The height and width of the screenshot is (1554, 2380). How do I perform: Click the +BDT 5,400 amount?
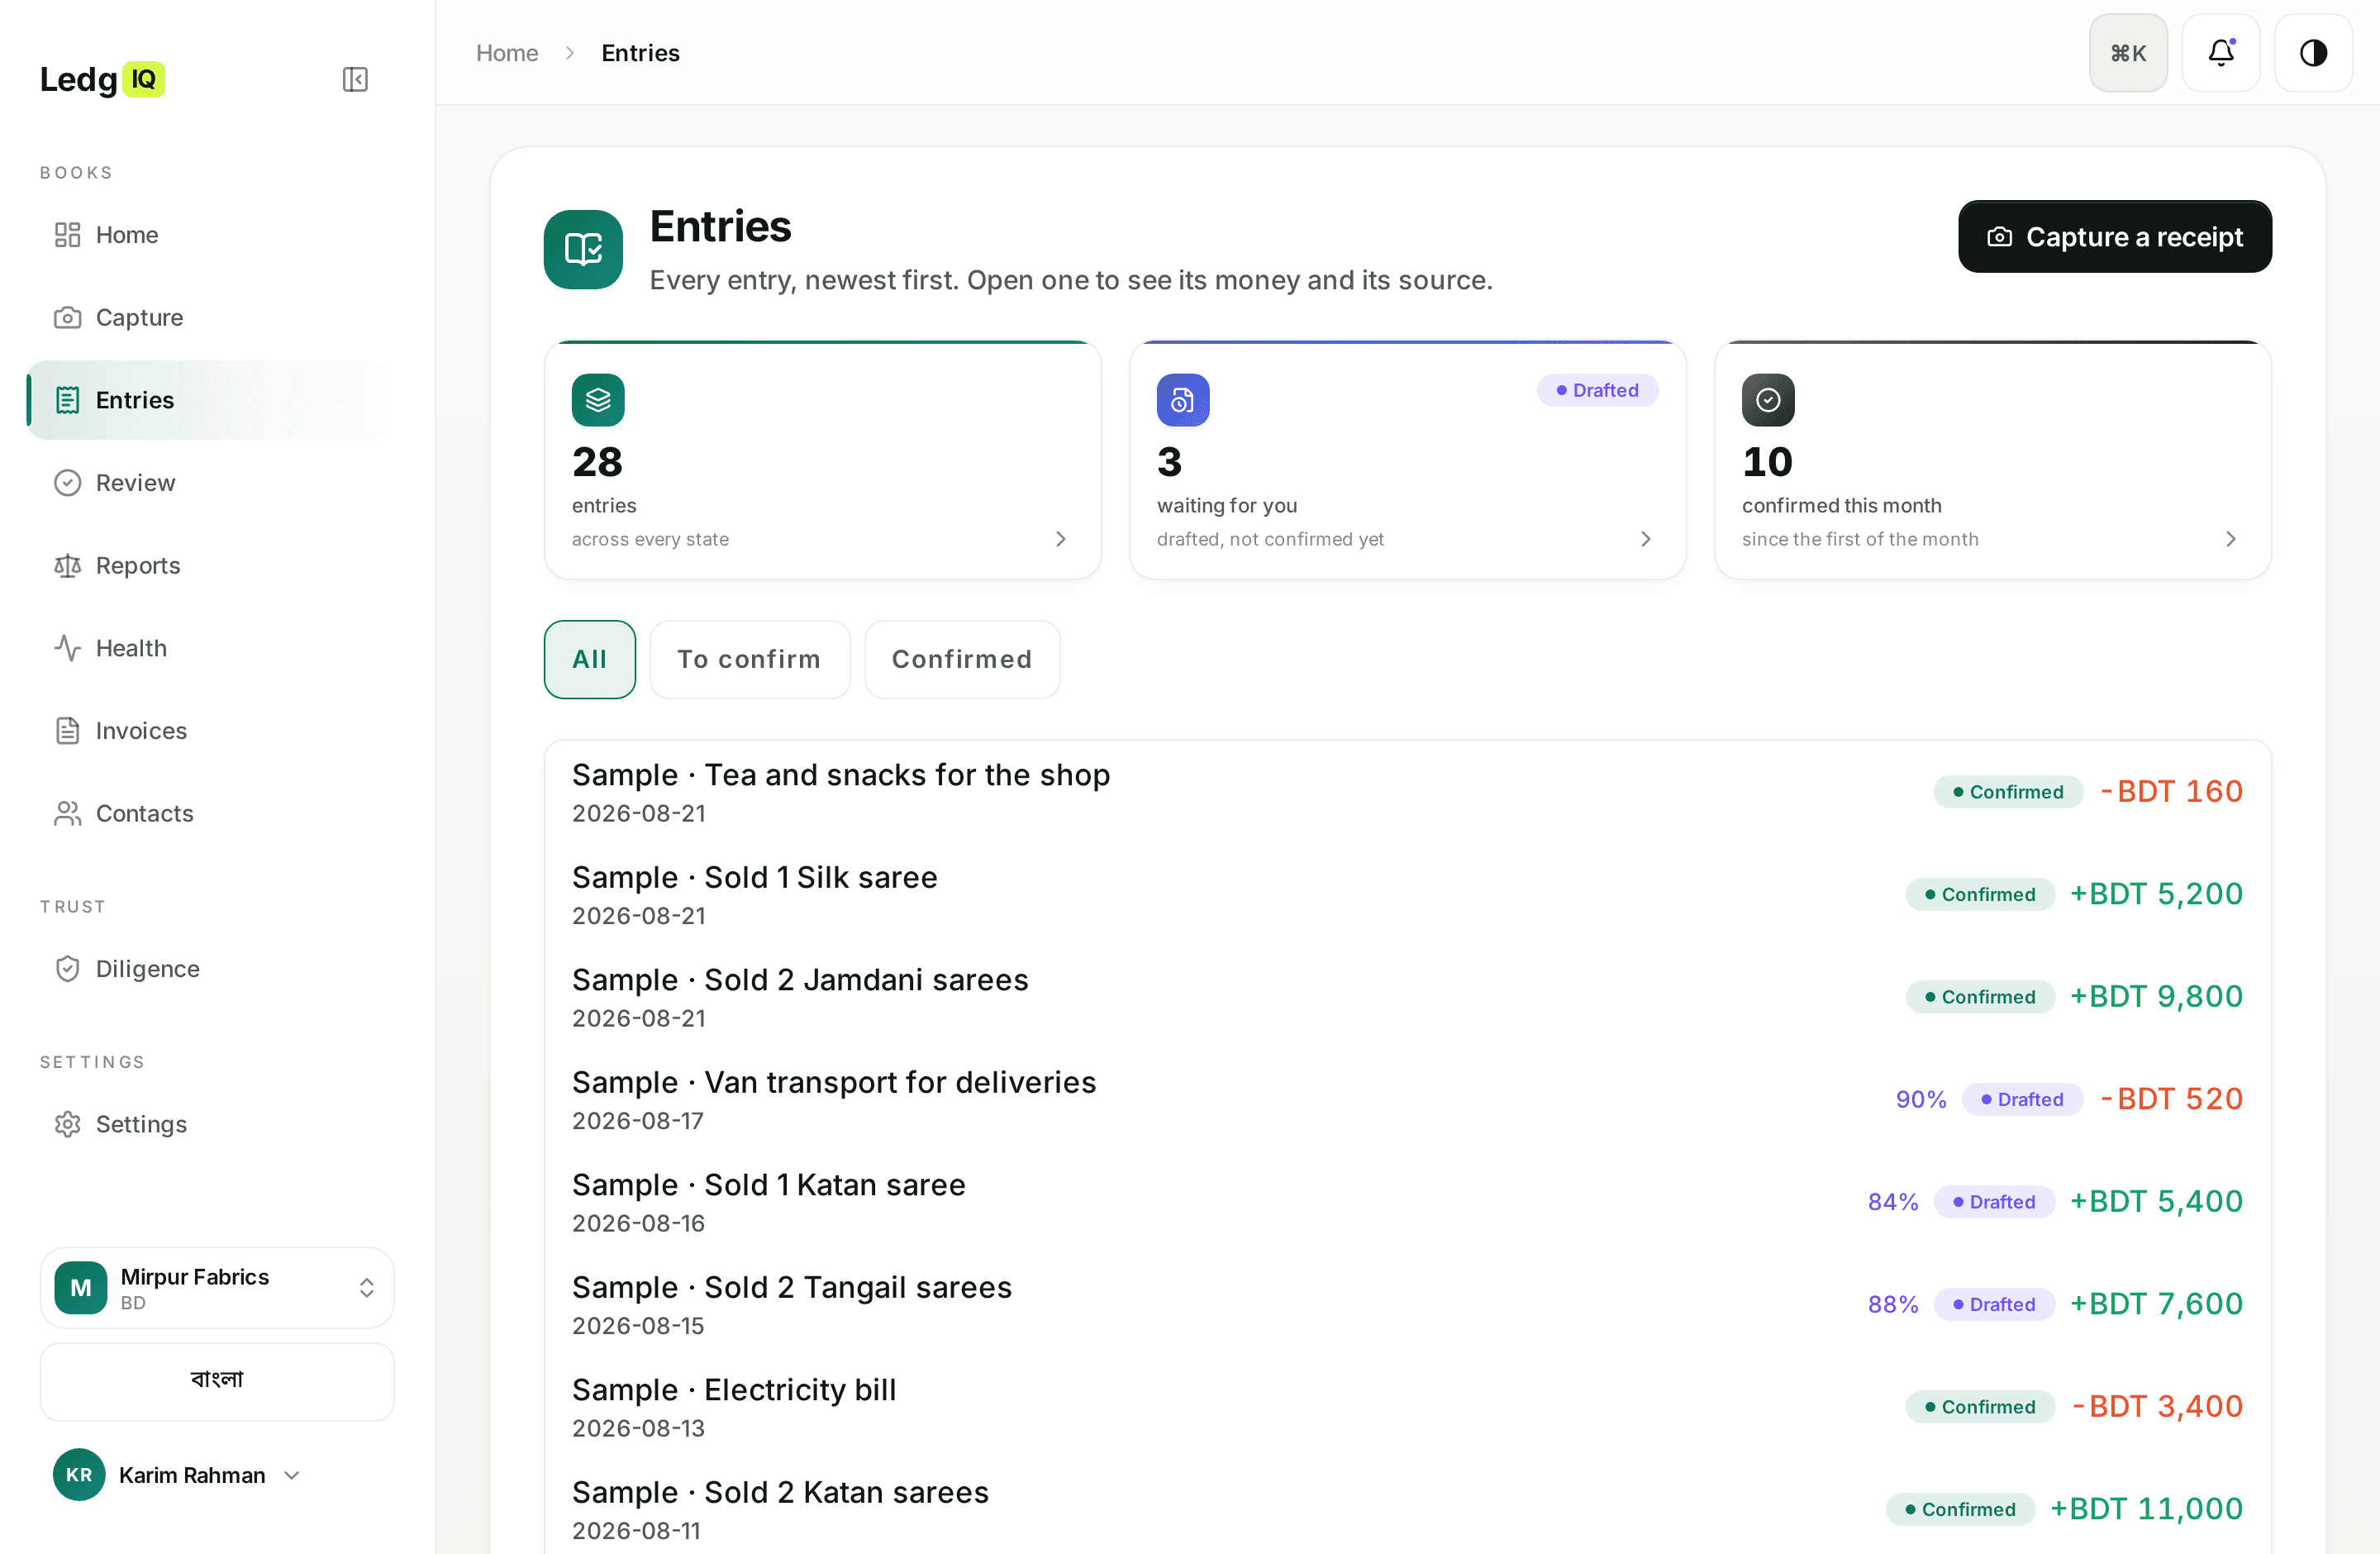[2156, 1202]
